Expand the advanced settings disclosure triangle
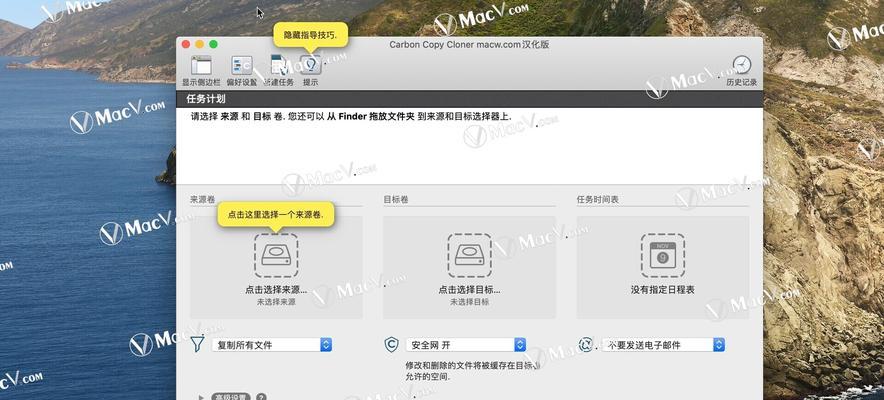This screenshot has width=884, height=400. [x=201, y=397]
